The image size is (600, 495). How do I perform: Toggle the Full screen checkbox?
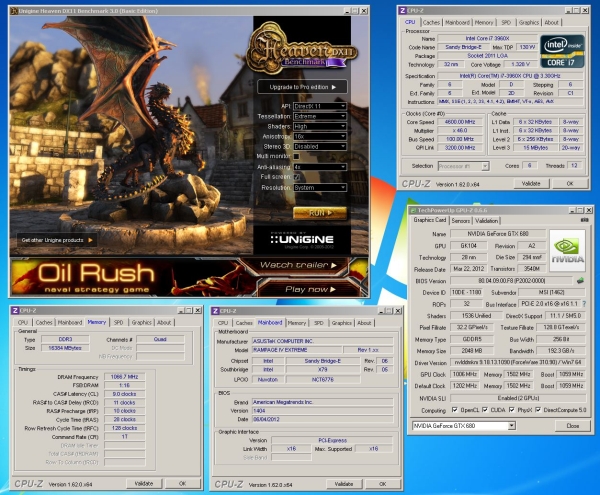(296, 177)
